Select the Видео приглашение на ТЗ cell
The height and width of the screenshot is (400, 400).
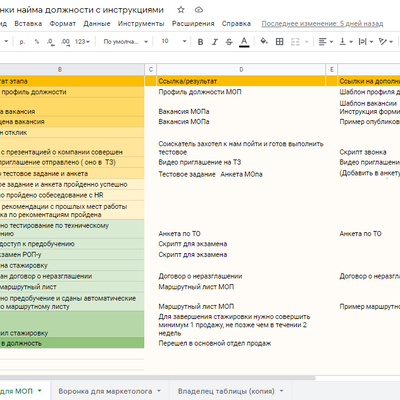241,162
